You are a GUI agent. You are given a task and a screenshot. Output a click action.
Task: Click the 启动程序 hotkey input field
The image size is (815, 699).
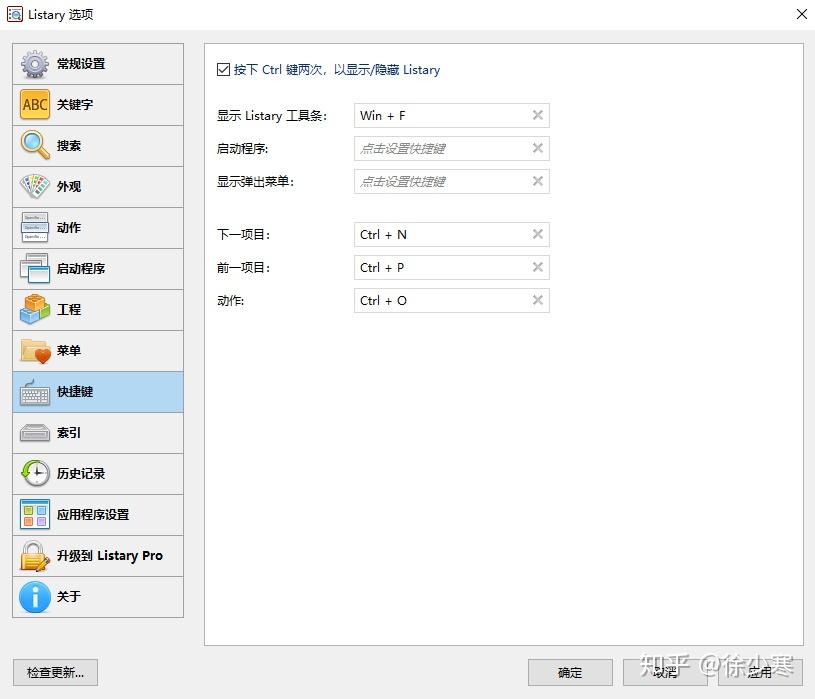[452, 149]
